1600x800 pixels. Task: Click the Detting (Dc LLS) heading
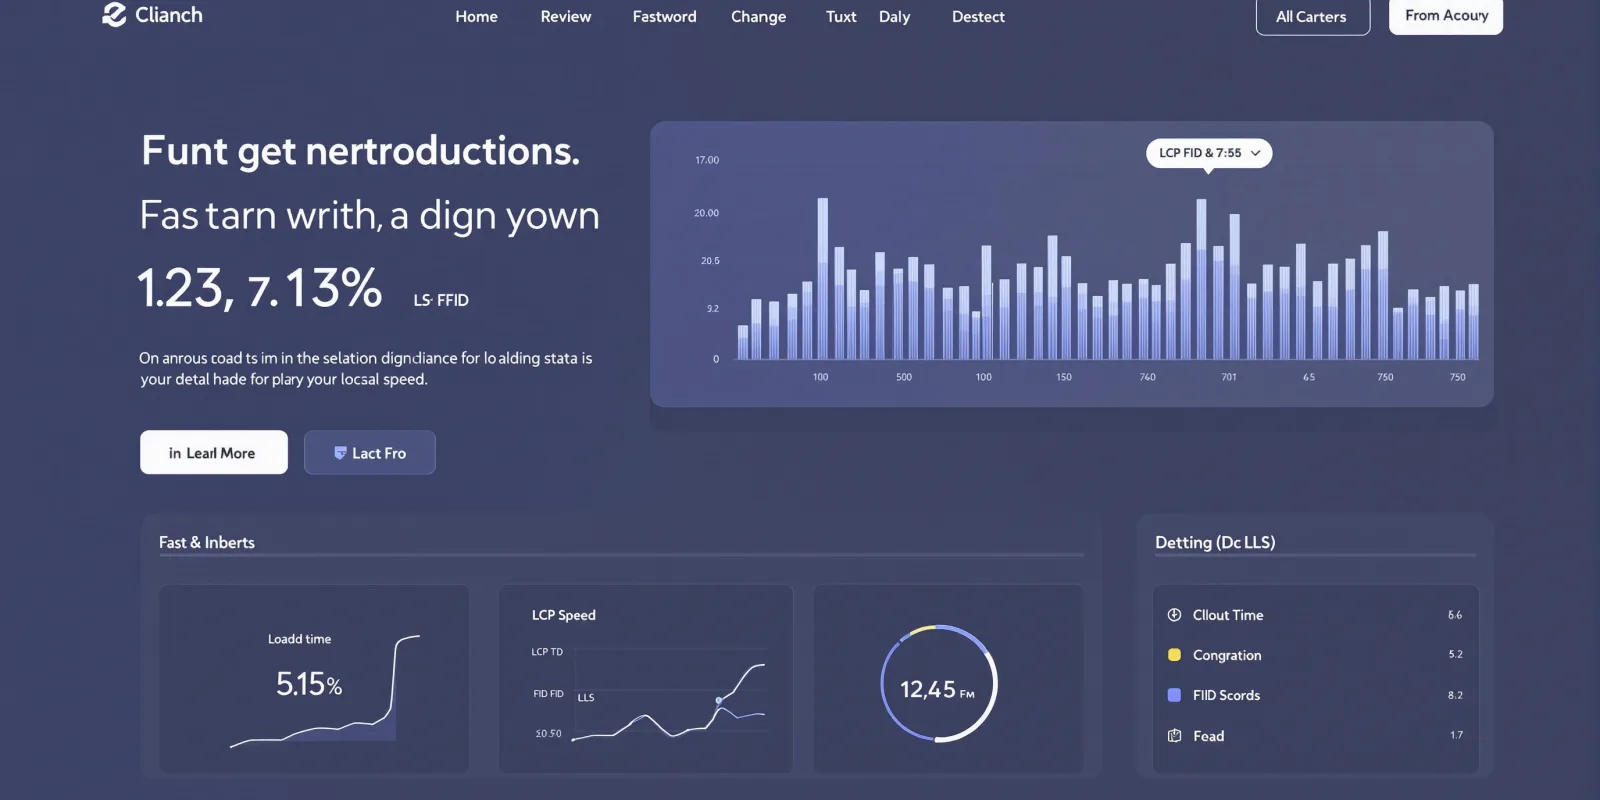pyautogui.click(x=1215, y=542)
